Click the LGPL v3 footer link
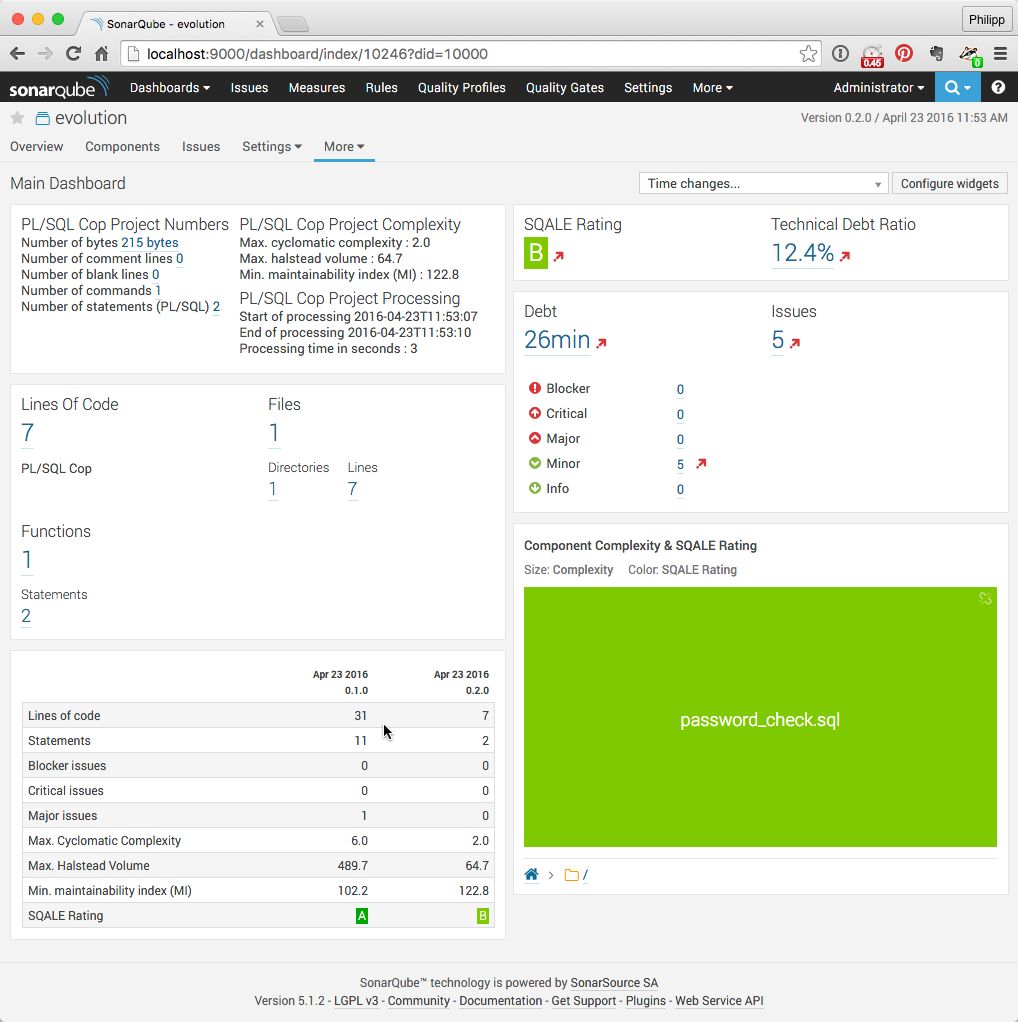The image size is (1018, 1022). click(x=356, y=1001)
